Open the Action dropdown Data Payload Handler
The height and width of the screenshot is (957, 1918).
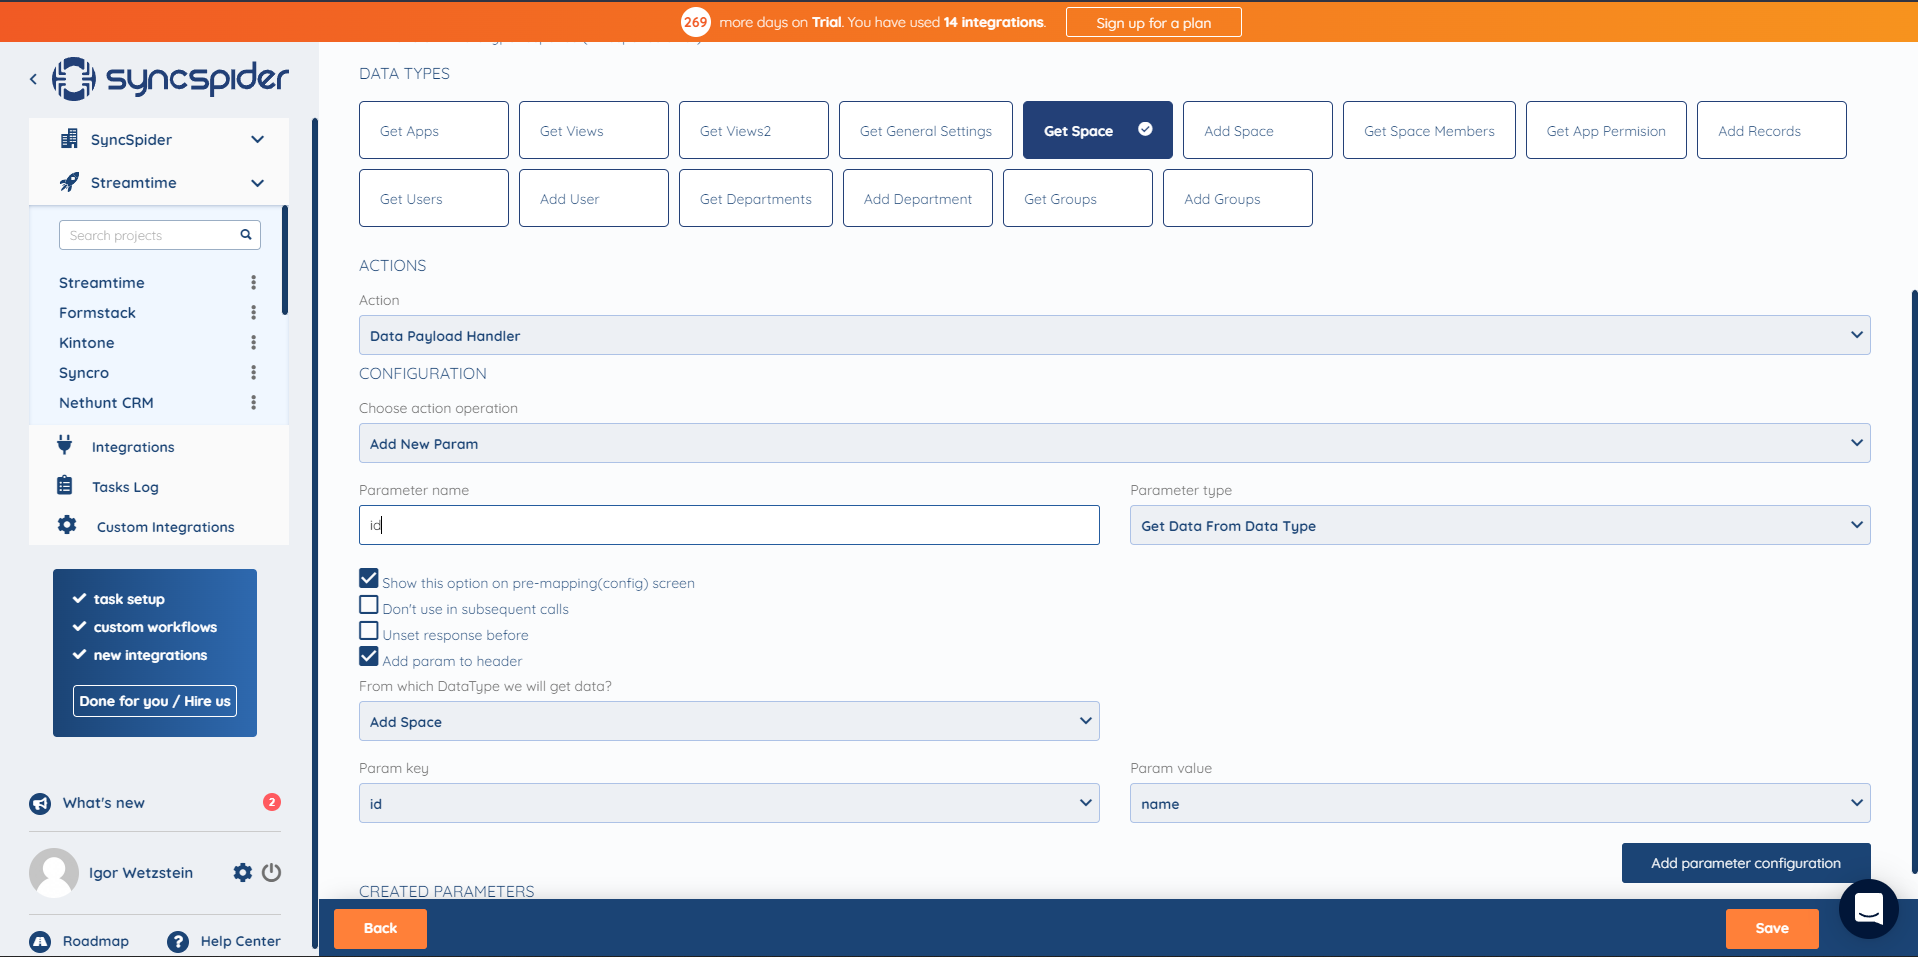(x=1114, y=335)
